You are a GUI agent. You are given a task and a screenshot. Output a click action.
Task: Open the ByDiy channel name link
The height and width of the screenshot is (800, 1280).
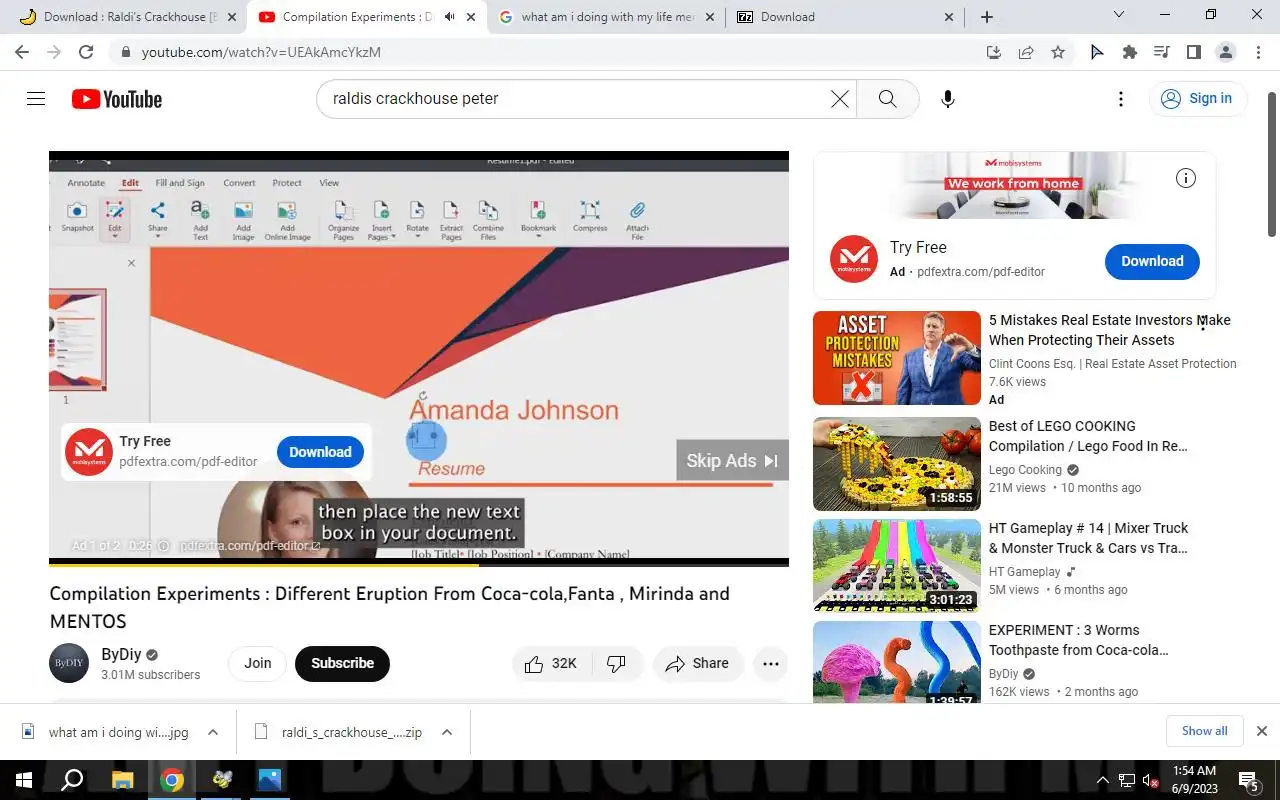tap(121, 655)
